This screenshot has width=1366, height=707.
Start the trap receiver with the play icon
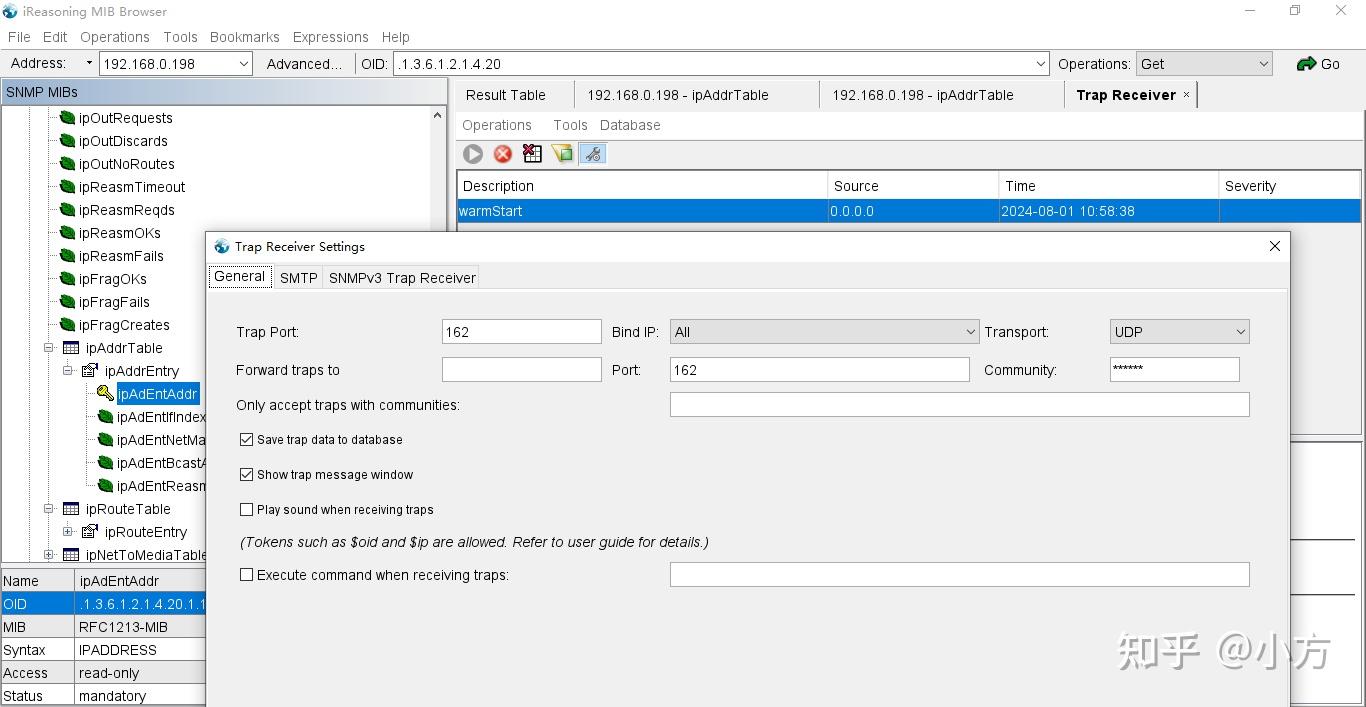[472, 153]
